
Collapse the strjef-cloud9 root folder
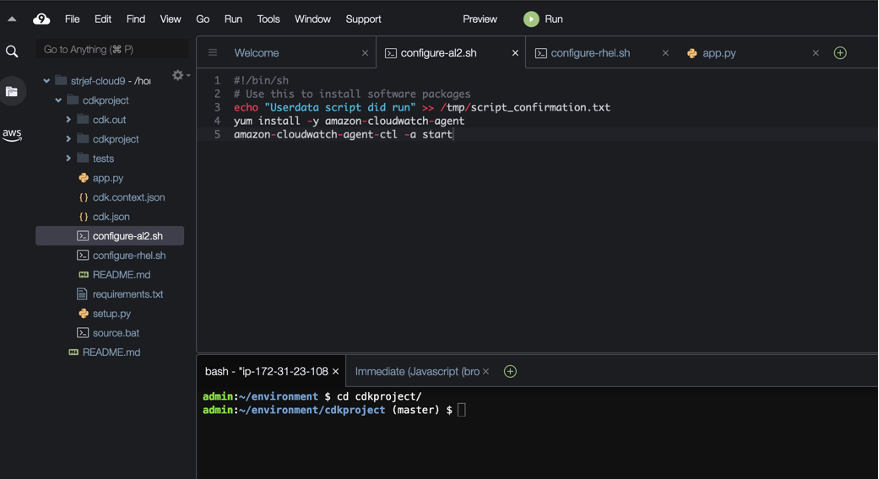tap(47, 81)
